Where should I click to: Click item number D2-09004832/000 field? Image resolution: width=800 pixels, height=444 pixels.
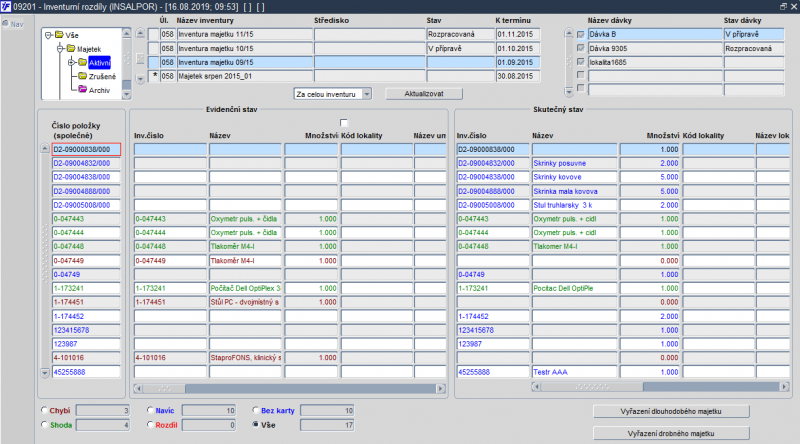tap(86, 163)
